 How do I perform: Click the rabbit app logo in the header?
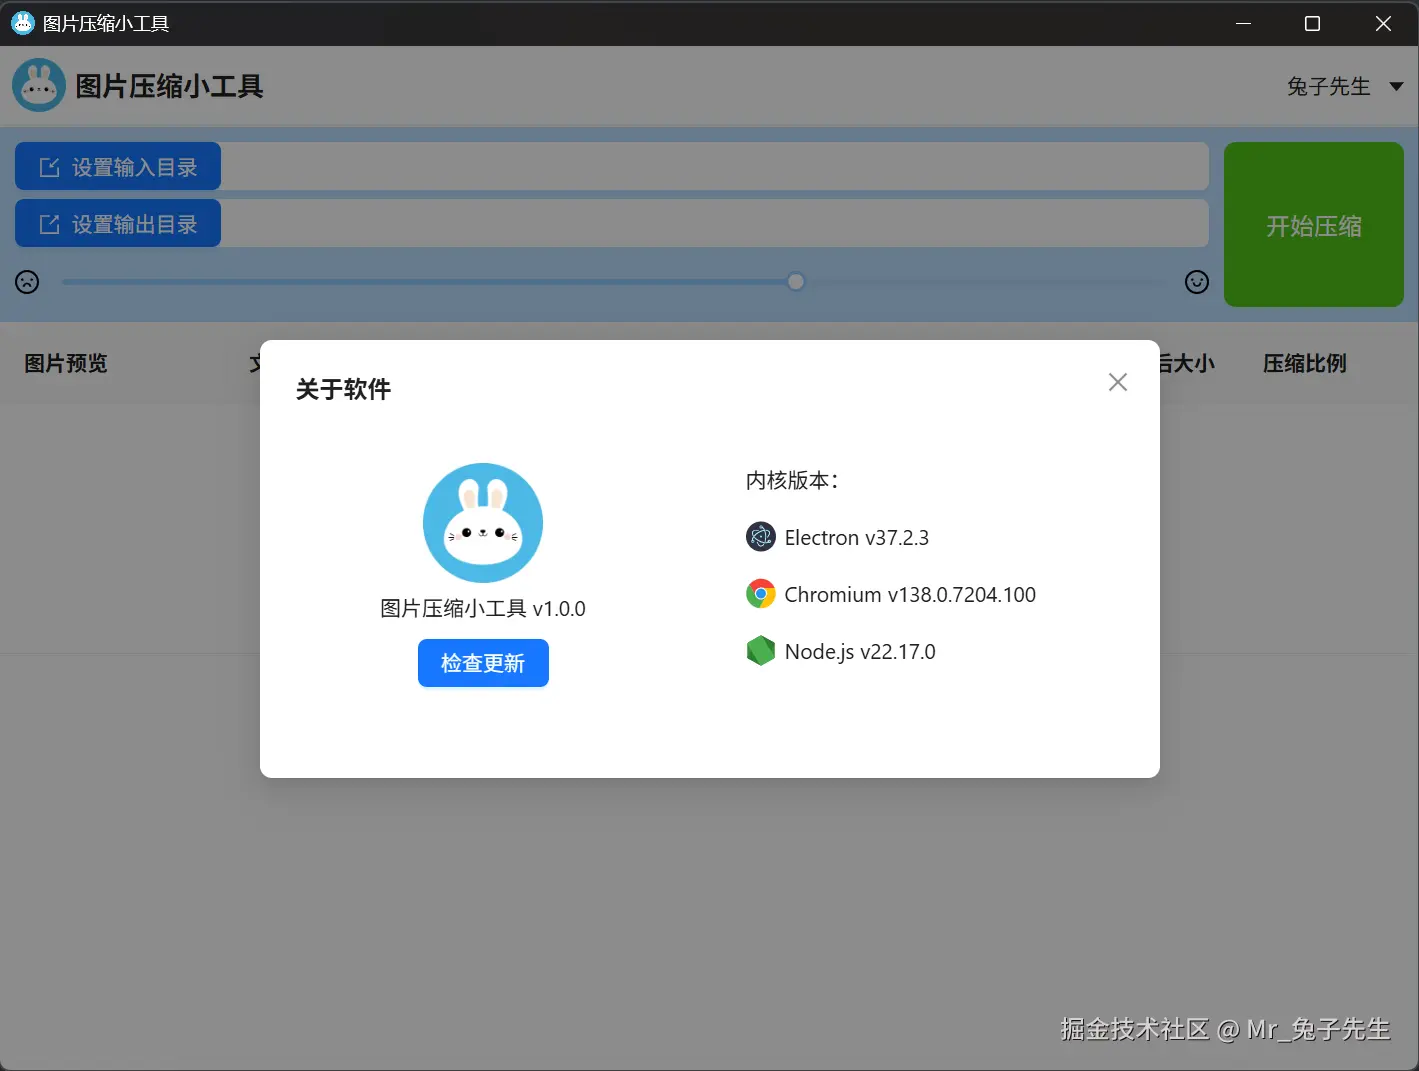point(38,85)
